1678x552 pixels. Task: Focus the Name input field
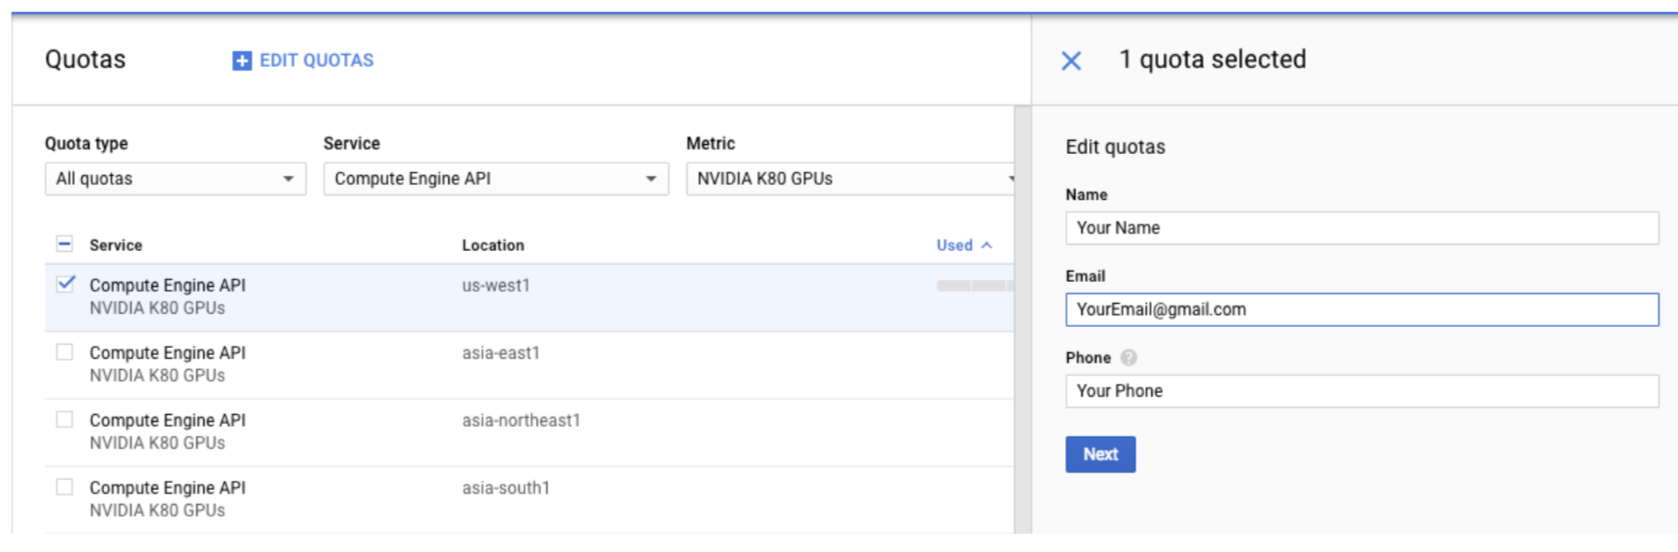pyautogui.click(x=1361, y=228)
